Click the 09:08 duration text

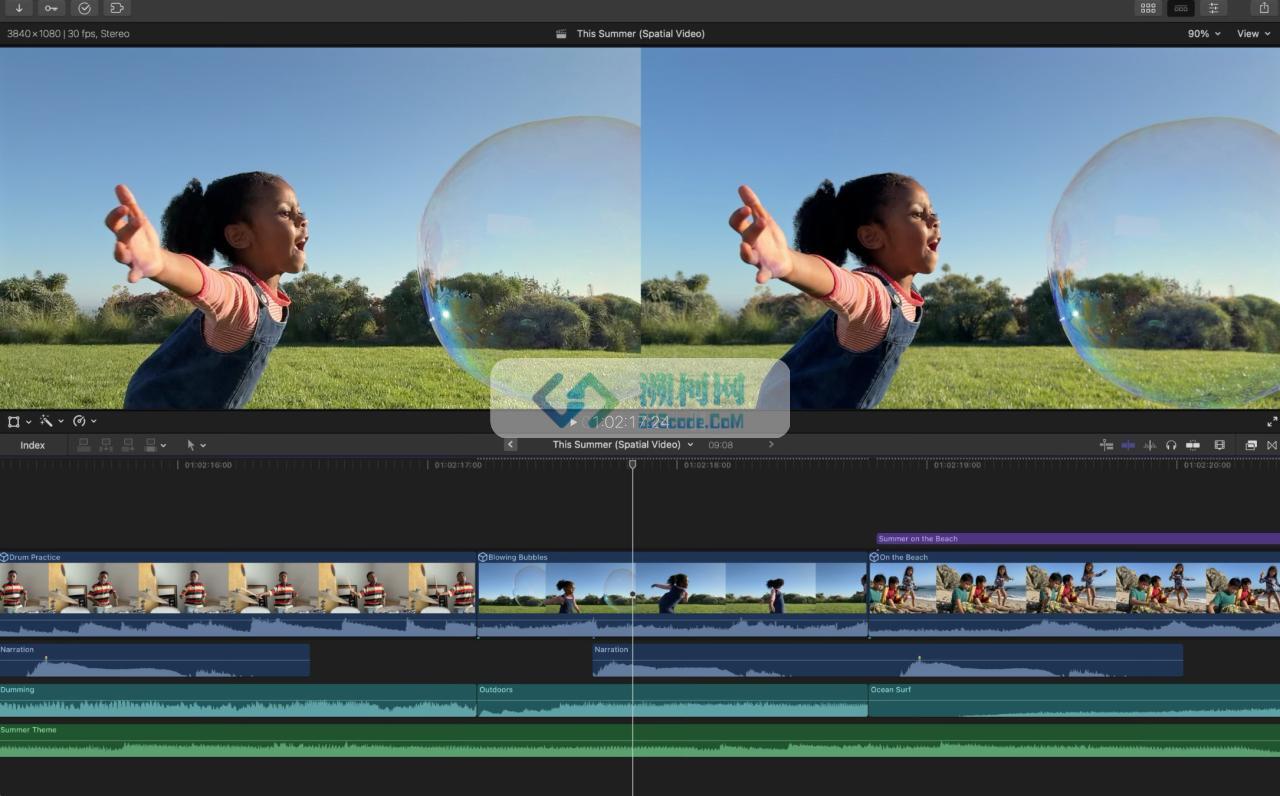tap(721, 445)
